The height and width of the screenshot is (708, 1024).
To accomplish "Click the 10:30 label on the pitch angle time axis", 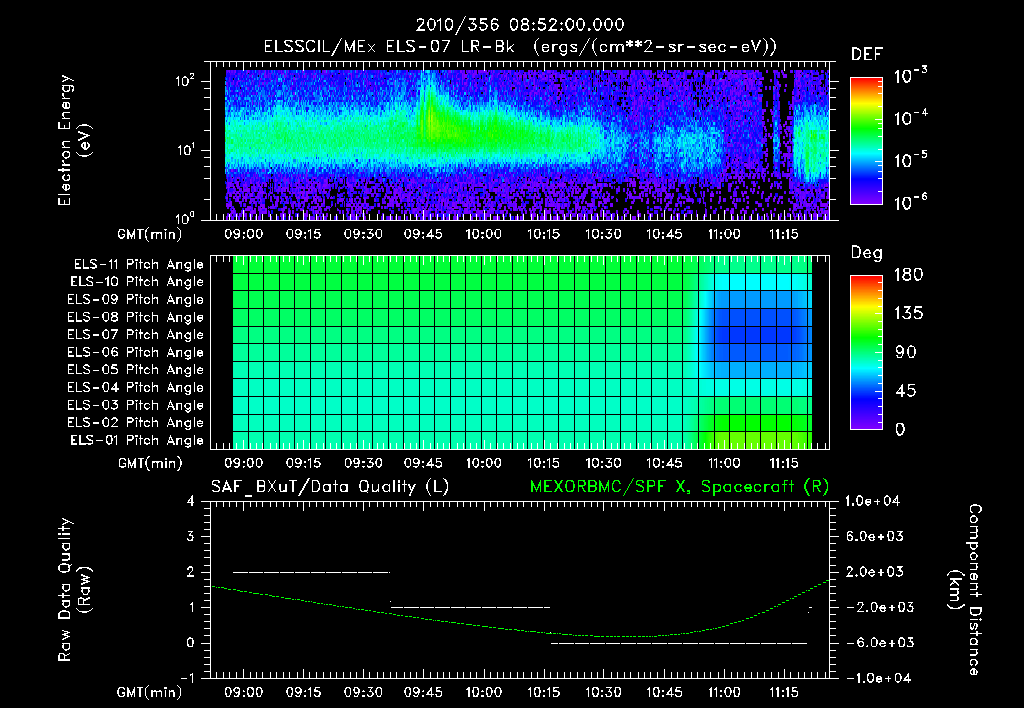I will [x=603, y=463].
